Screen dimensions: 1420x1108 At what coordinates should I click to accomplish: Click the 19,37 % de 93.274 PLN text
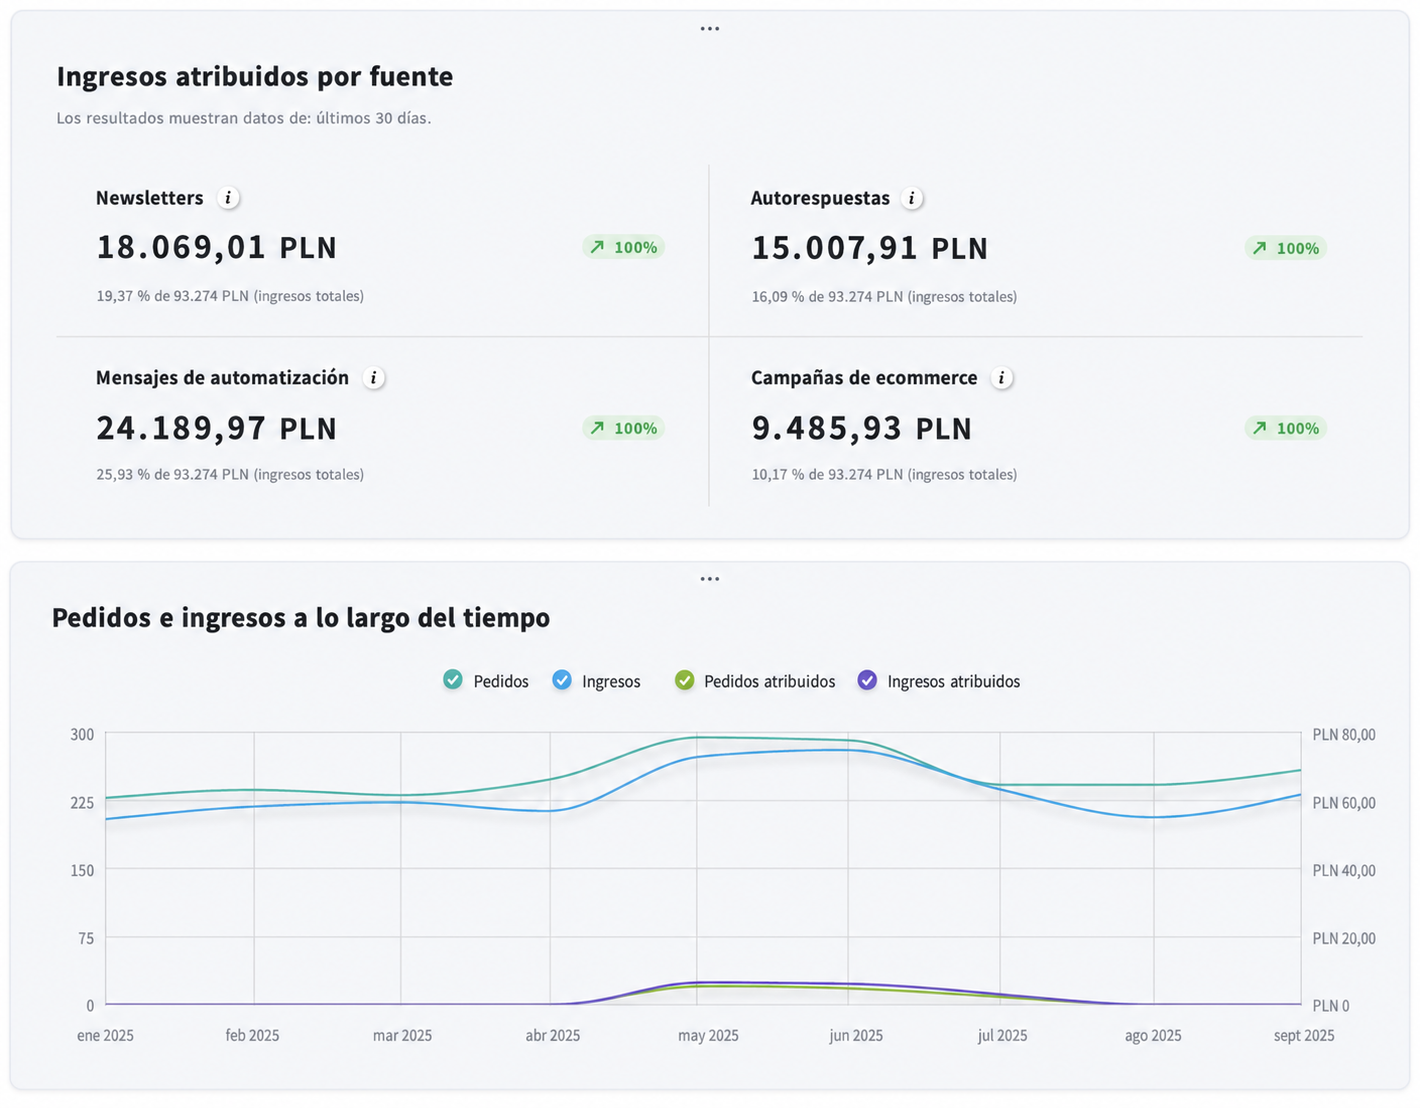click(230, 296)
